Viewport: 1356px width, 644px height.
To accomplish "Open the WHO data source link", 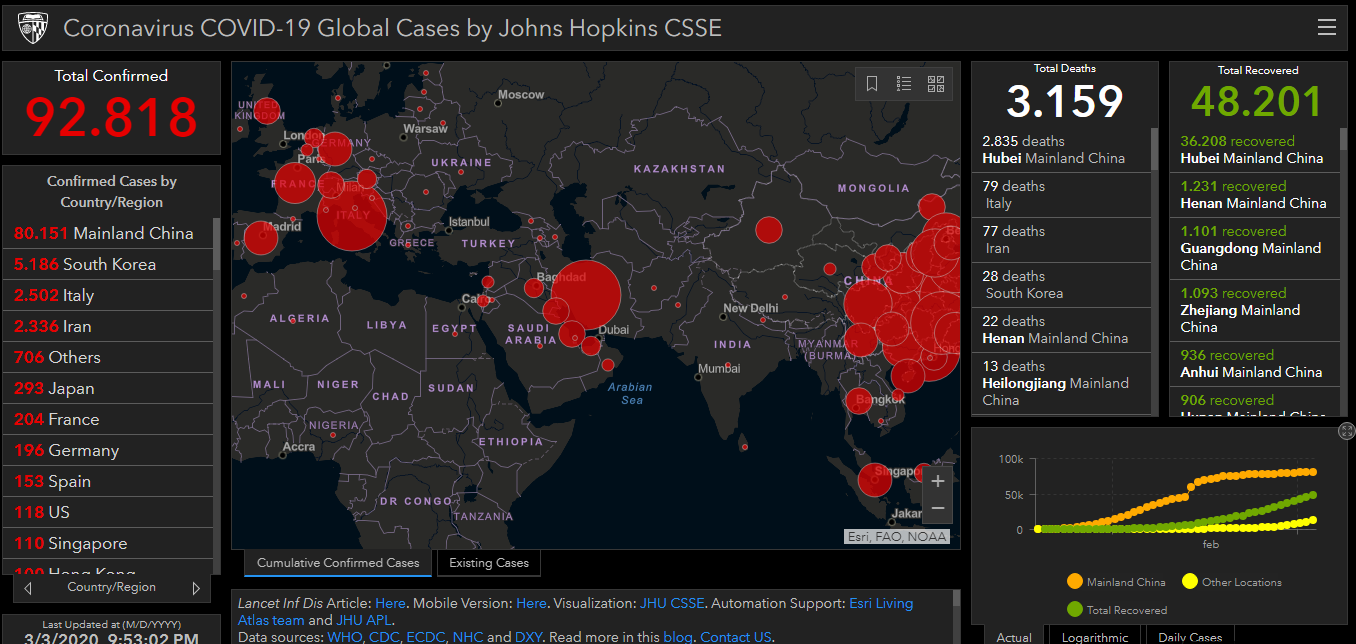I will 345,637.
